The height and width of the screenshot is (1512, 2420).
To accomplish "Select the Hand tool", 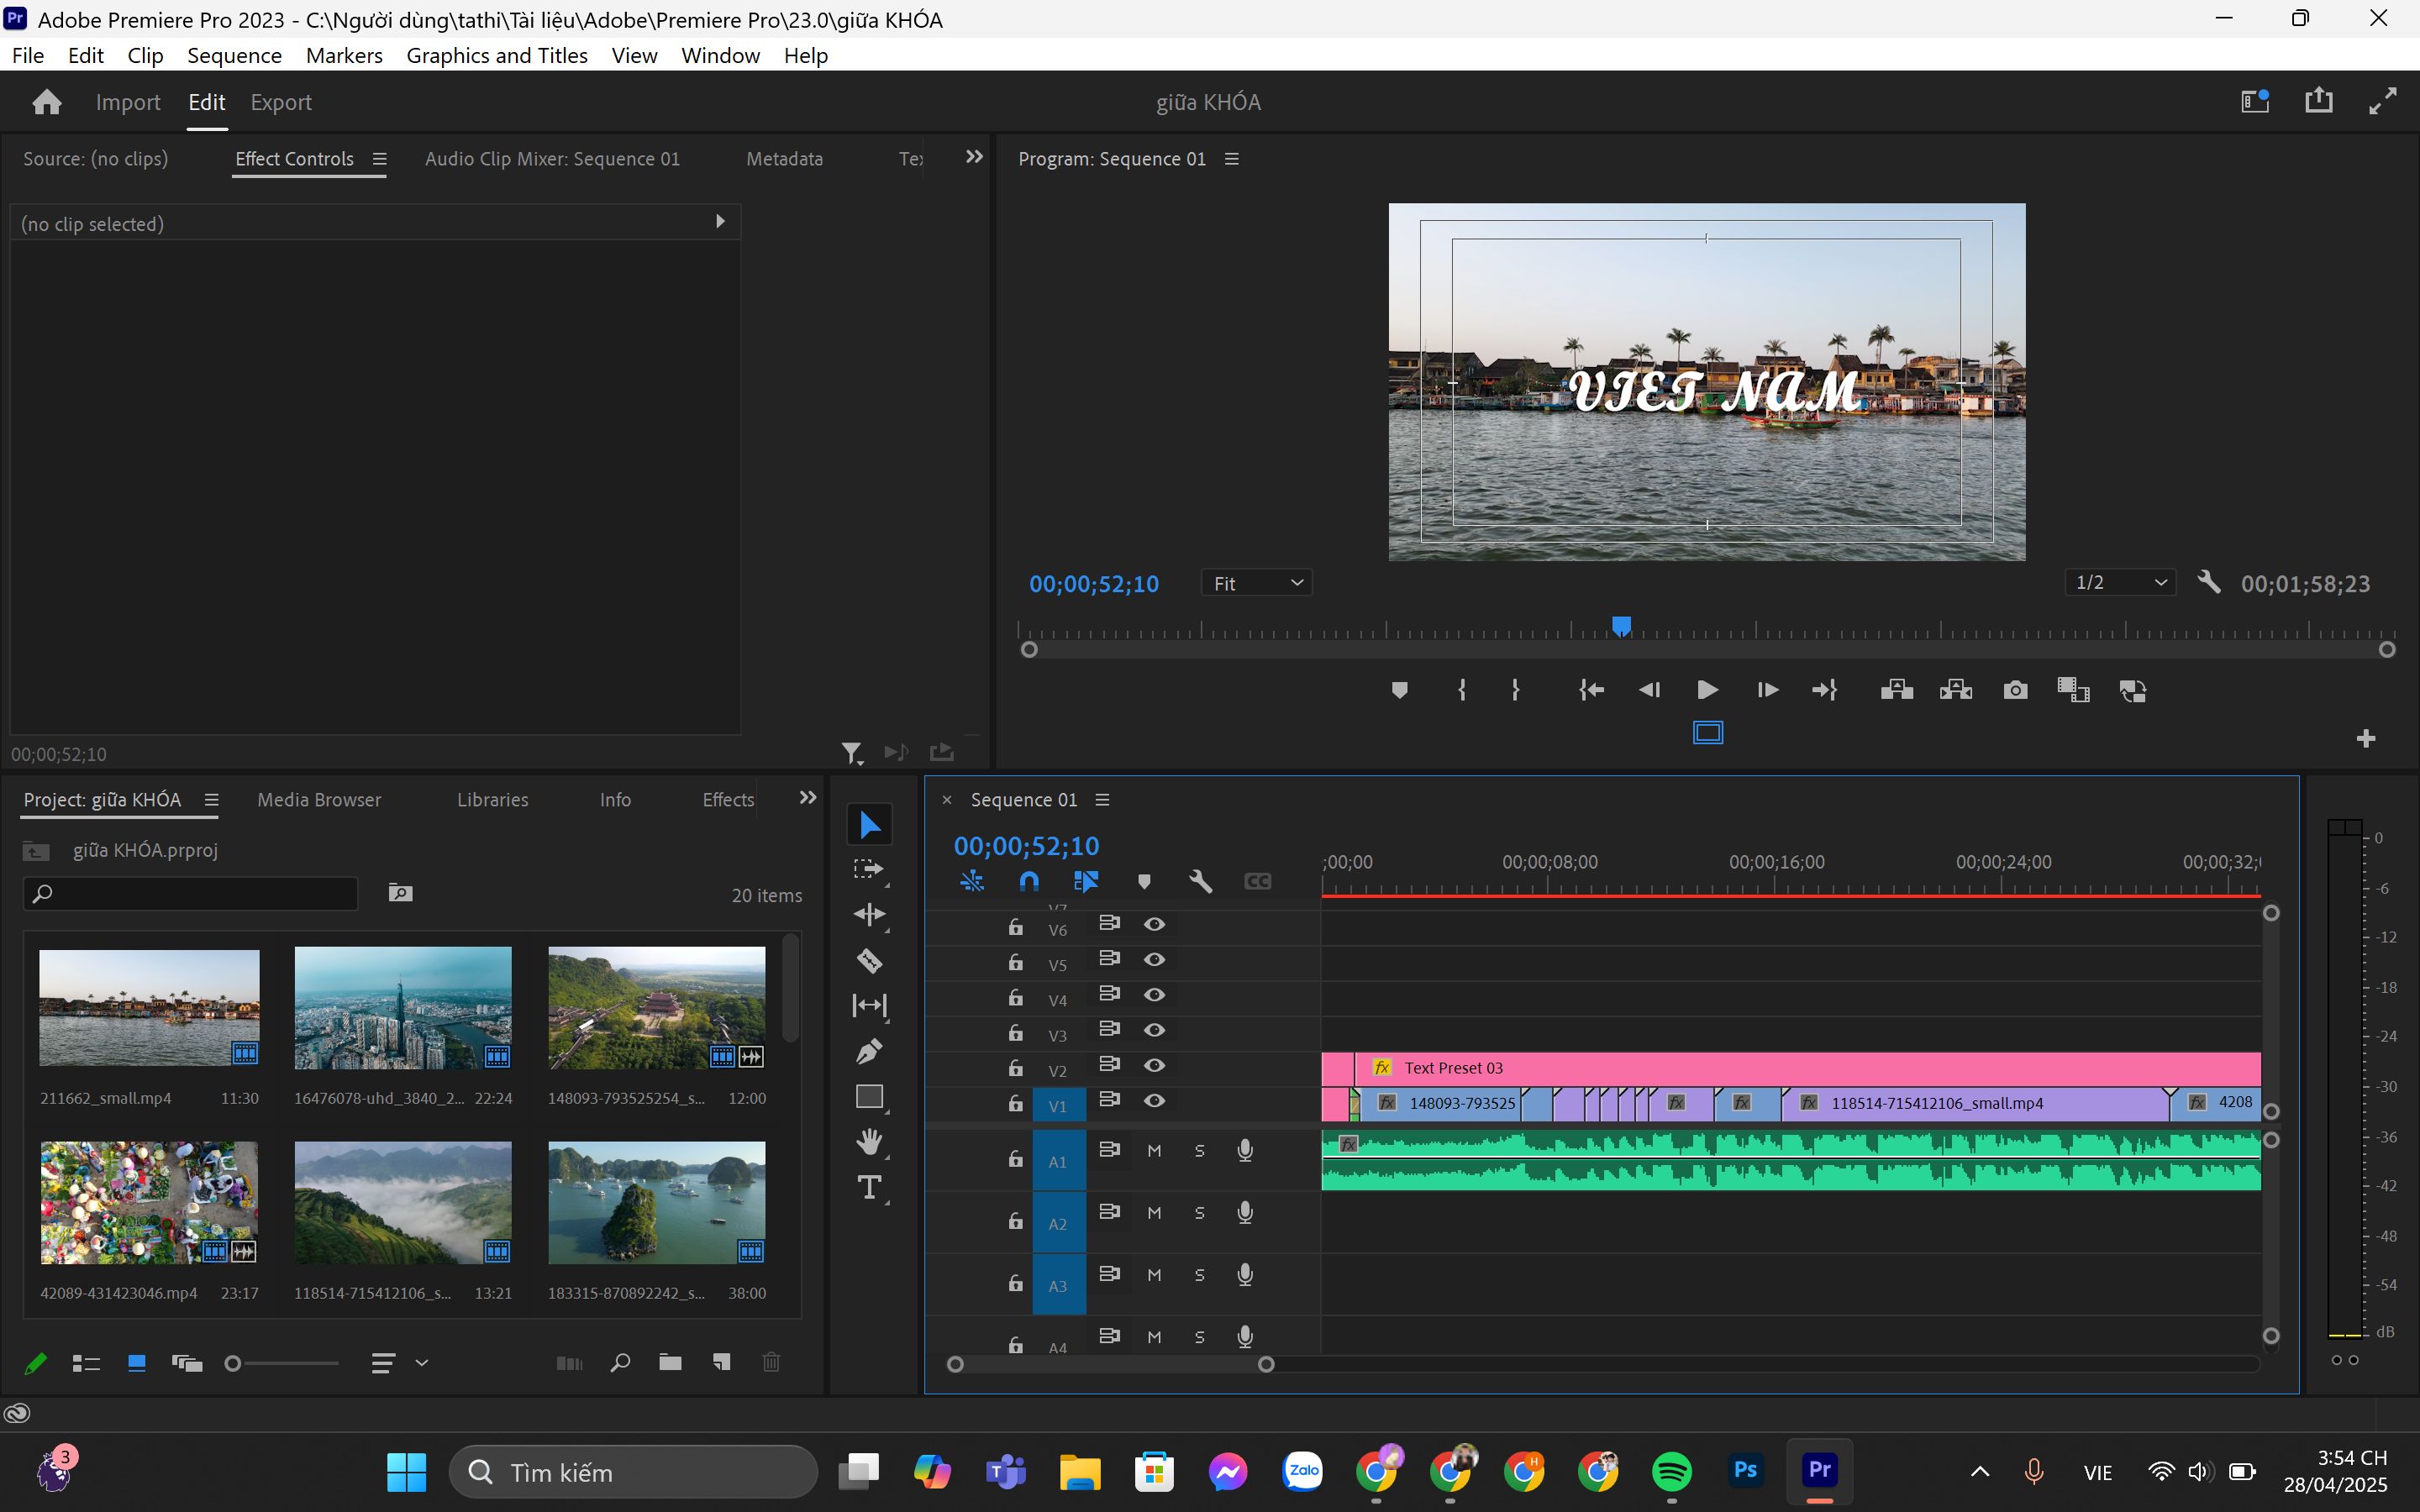I will [869, 1141].
